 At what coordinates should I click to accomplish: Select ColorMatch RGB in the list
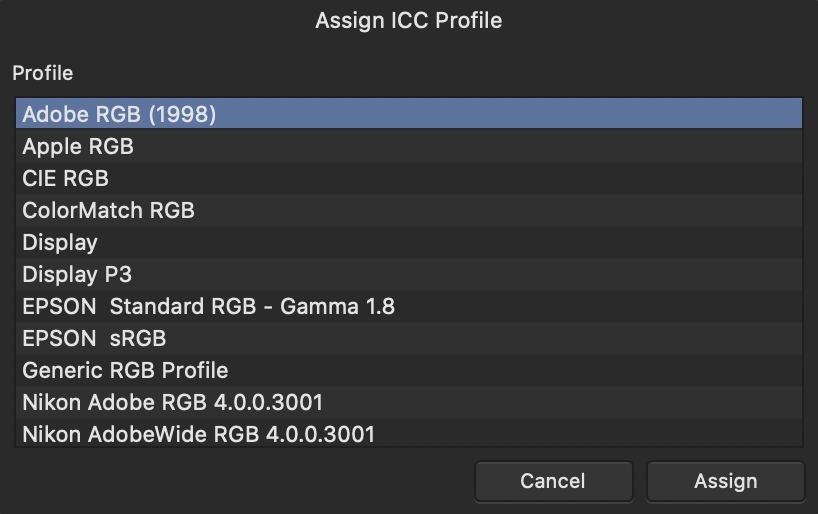point(108,210)
